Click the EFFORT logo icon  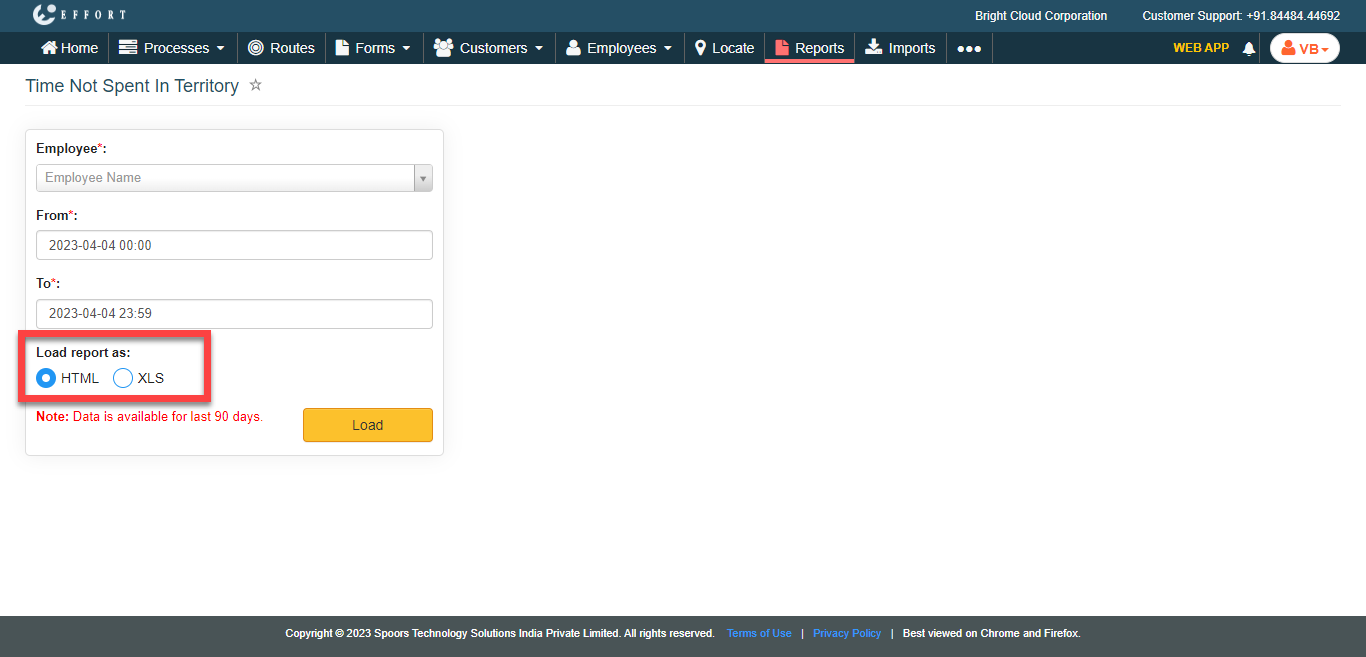pos(45,15)
